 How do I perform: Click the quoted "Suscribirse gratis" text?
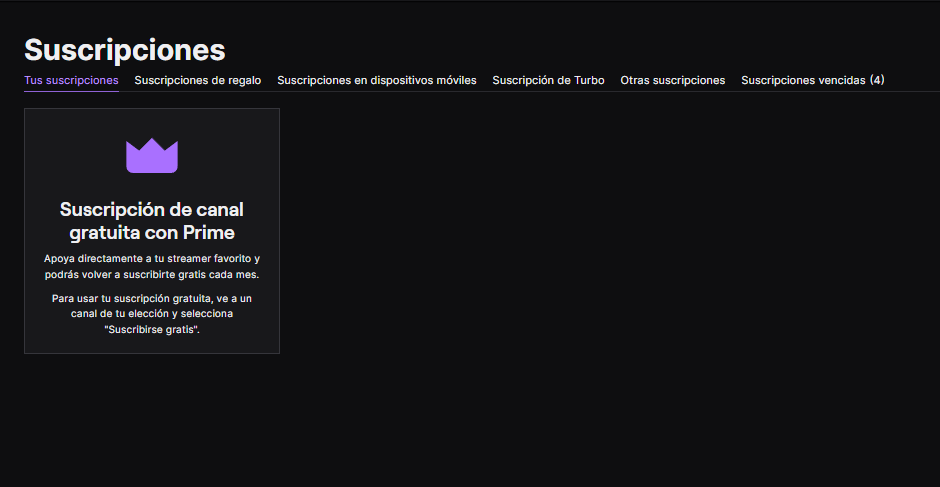coord(151,330)
